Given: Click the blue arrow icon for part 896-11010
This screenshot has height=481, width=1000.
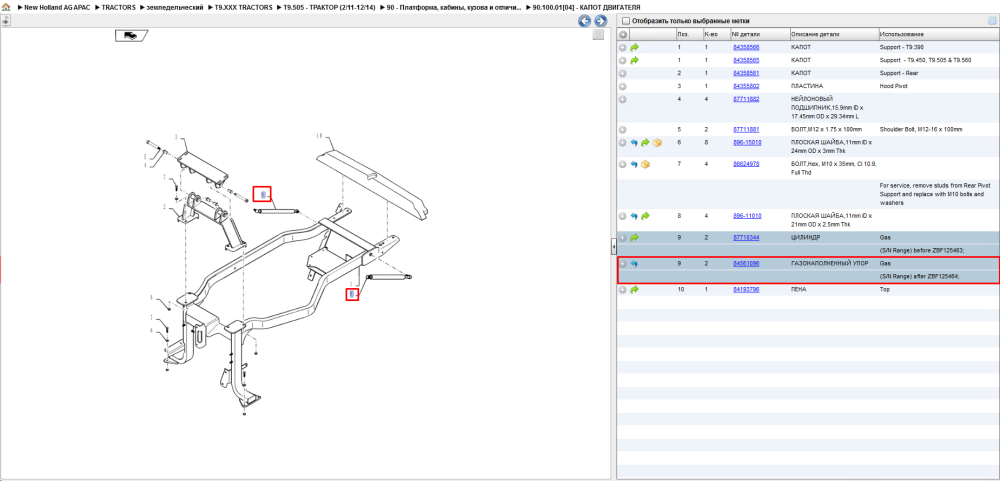Looking at the screenshot, I should coord(635,216).
